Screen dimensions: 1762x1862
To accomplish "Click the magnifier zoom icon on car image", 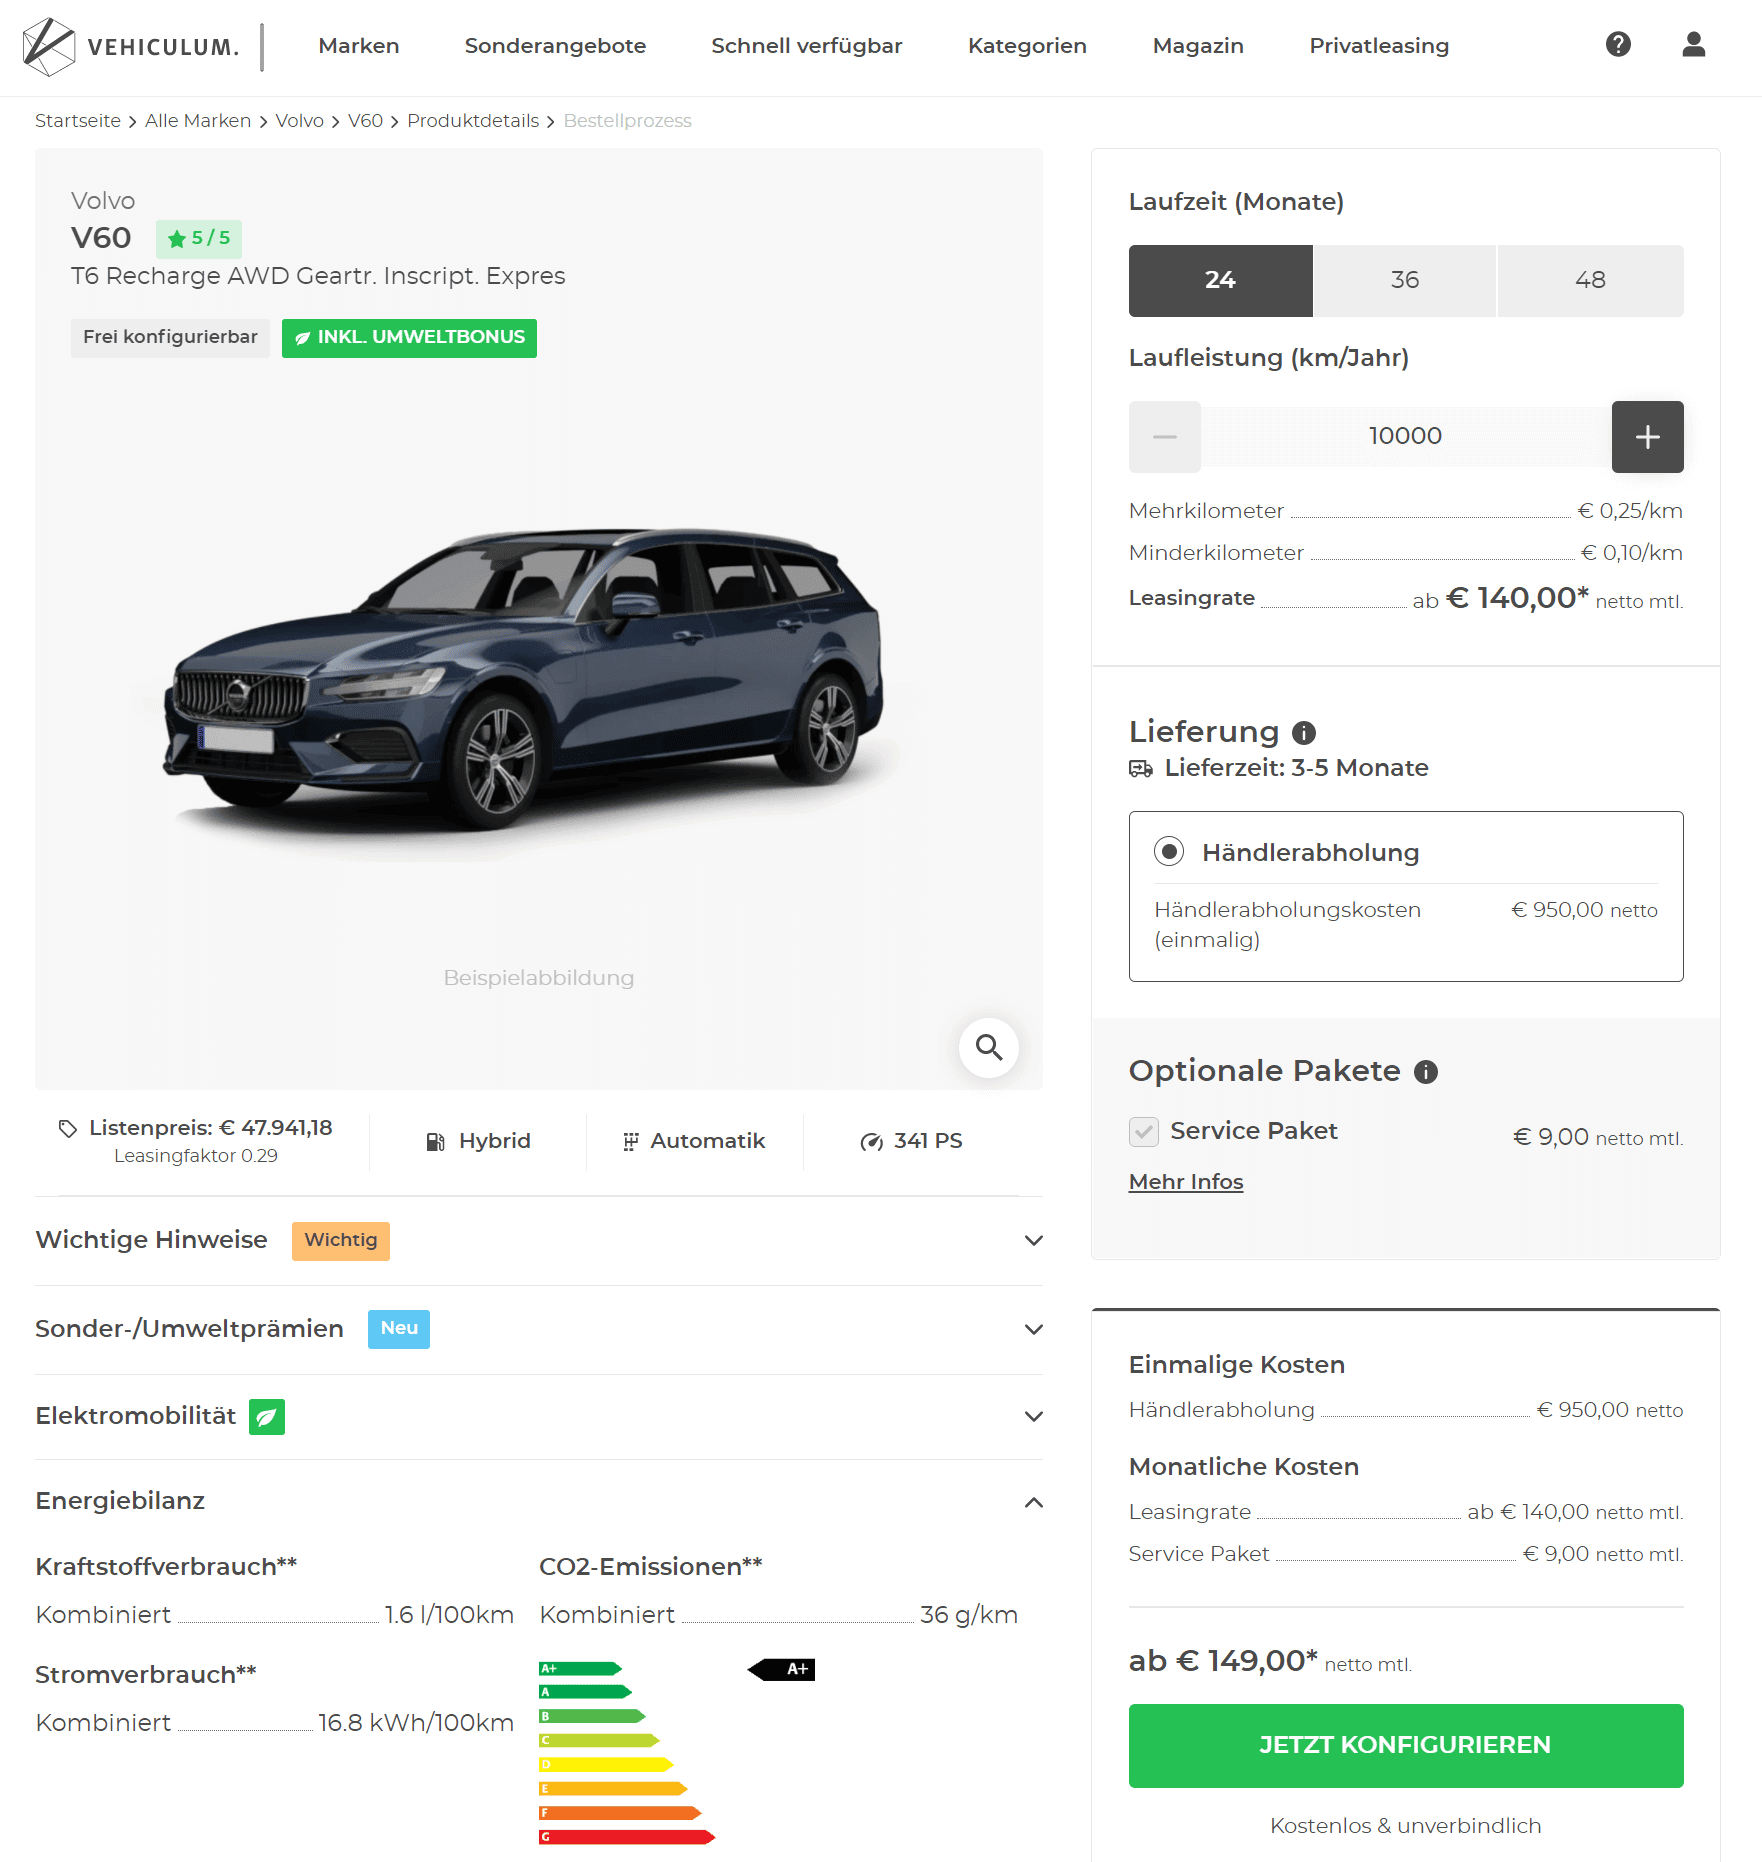I will 988,1047.
